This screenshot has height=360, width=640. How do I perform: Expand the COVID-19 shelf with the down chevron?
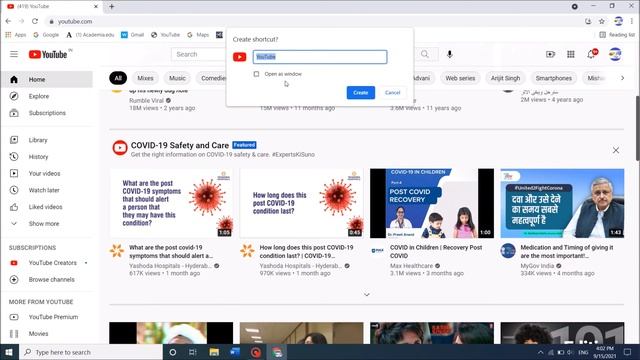pyautogui.click(x=367, y=294)
